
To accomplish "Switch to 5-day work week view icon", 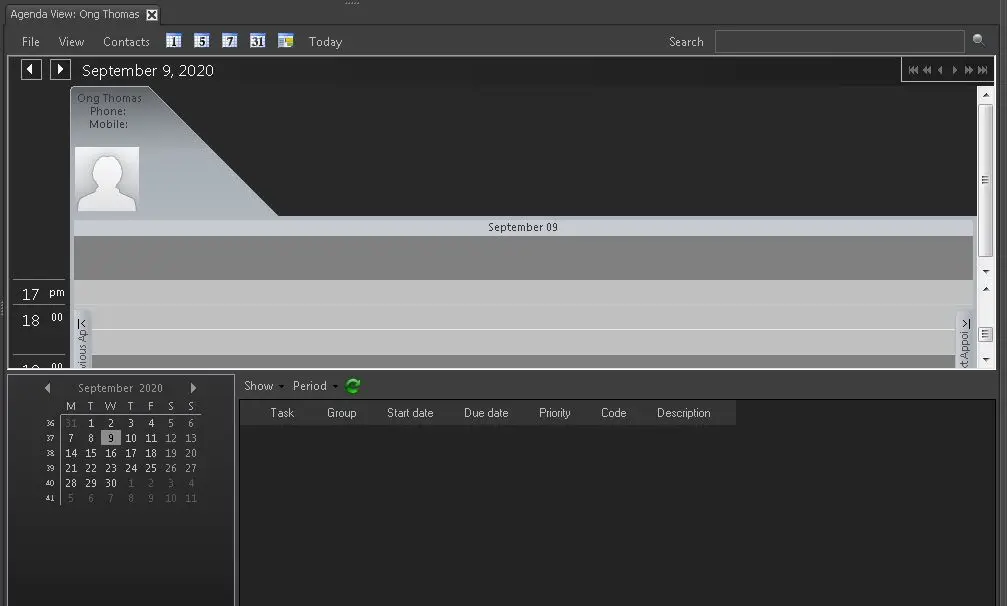I will [201, 41].
